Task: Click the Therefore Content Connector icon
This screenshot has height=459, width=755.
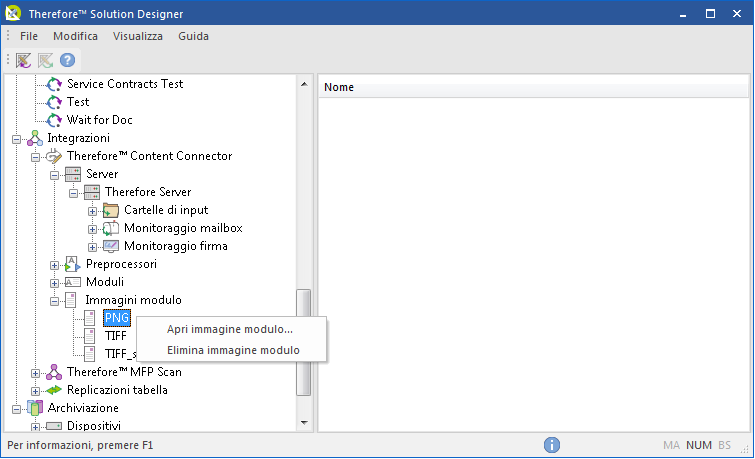Action: click(54, 156)
